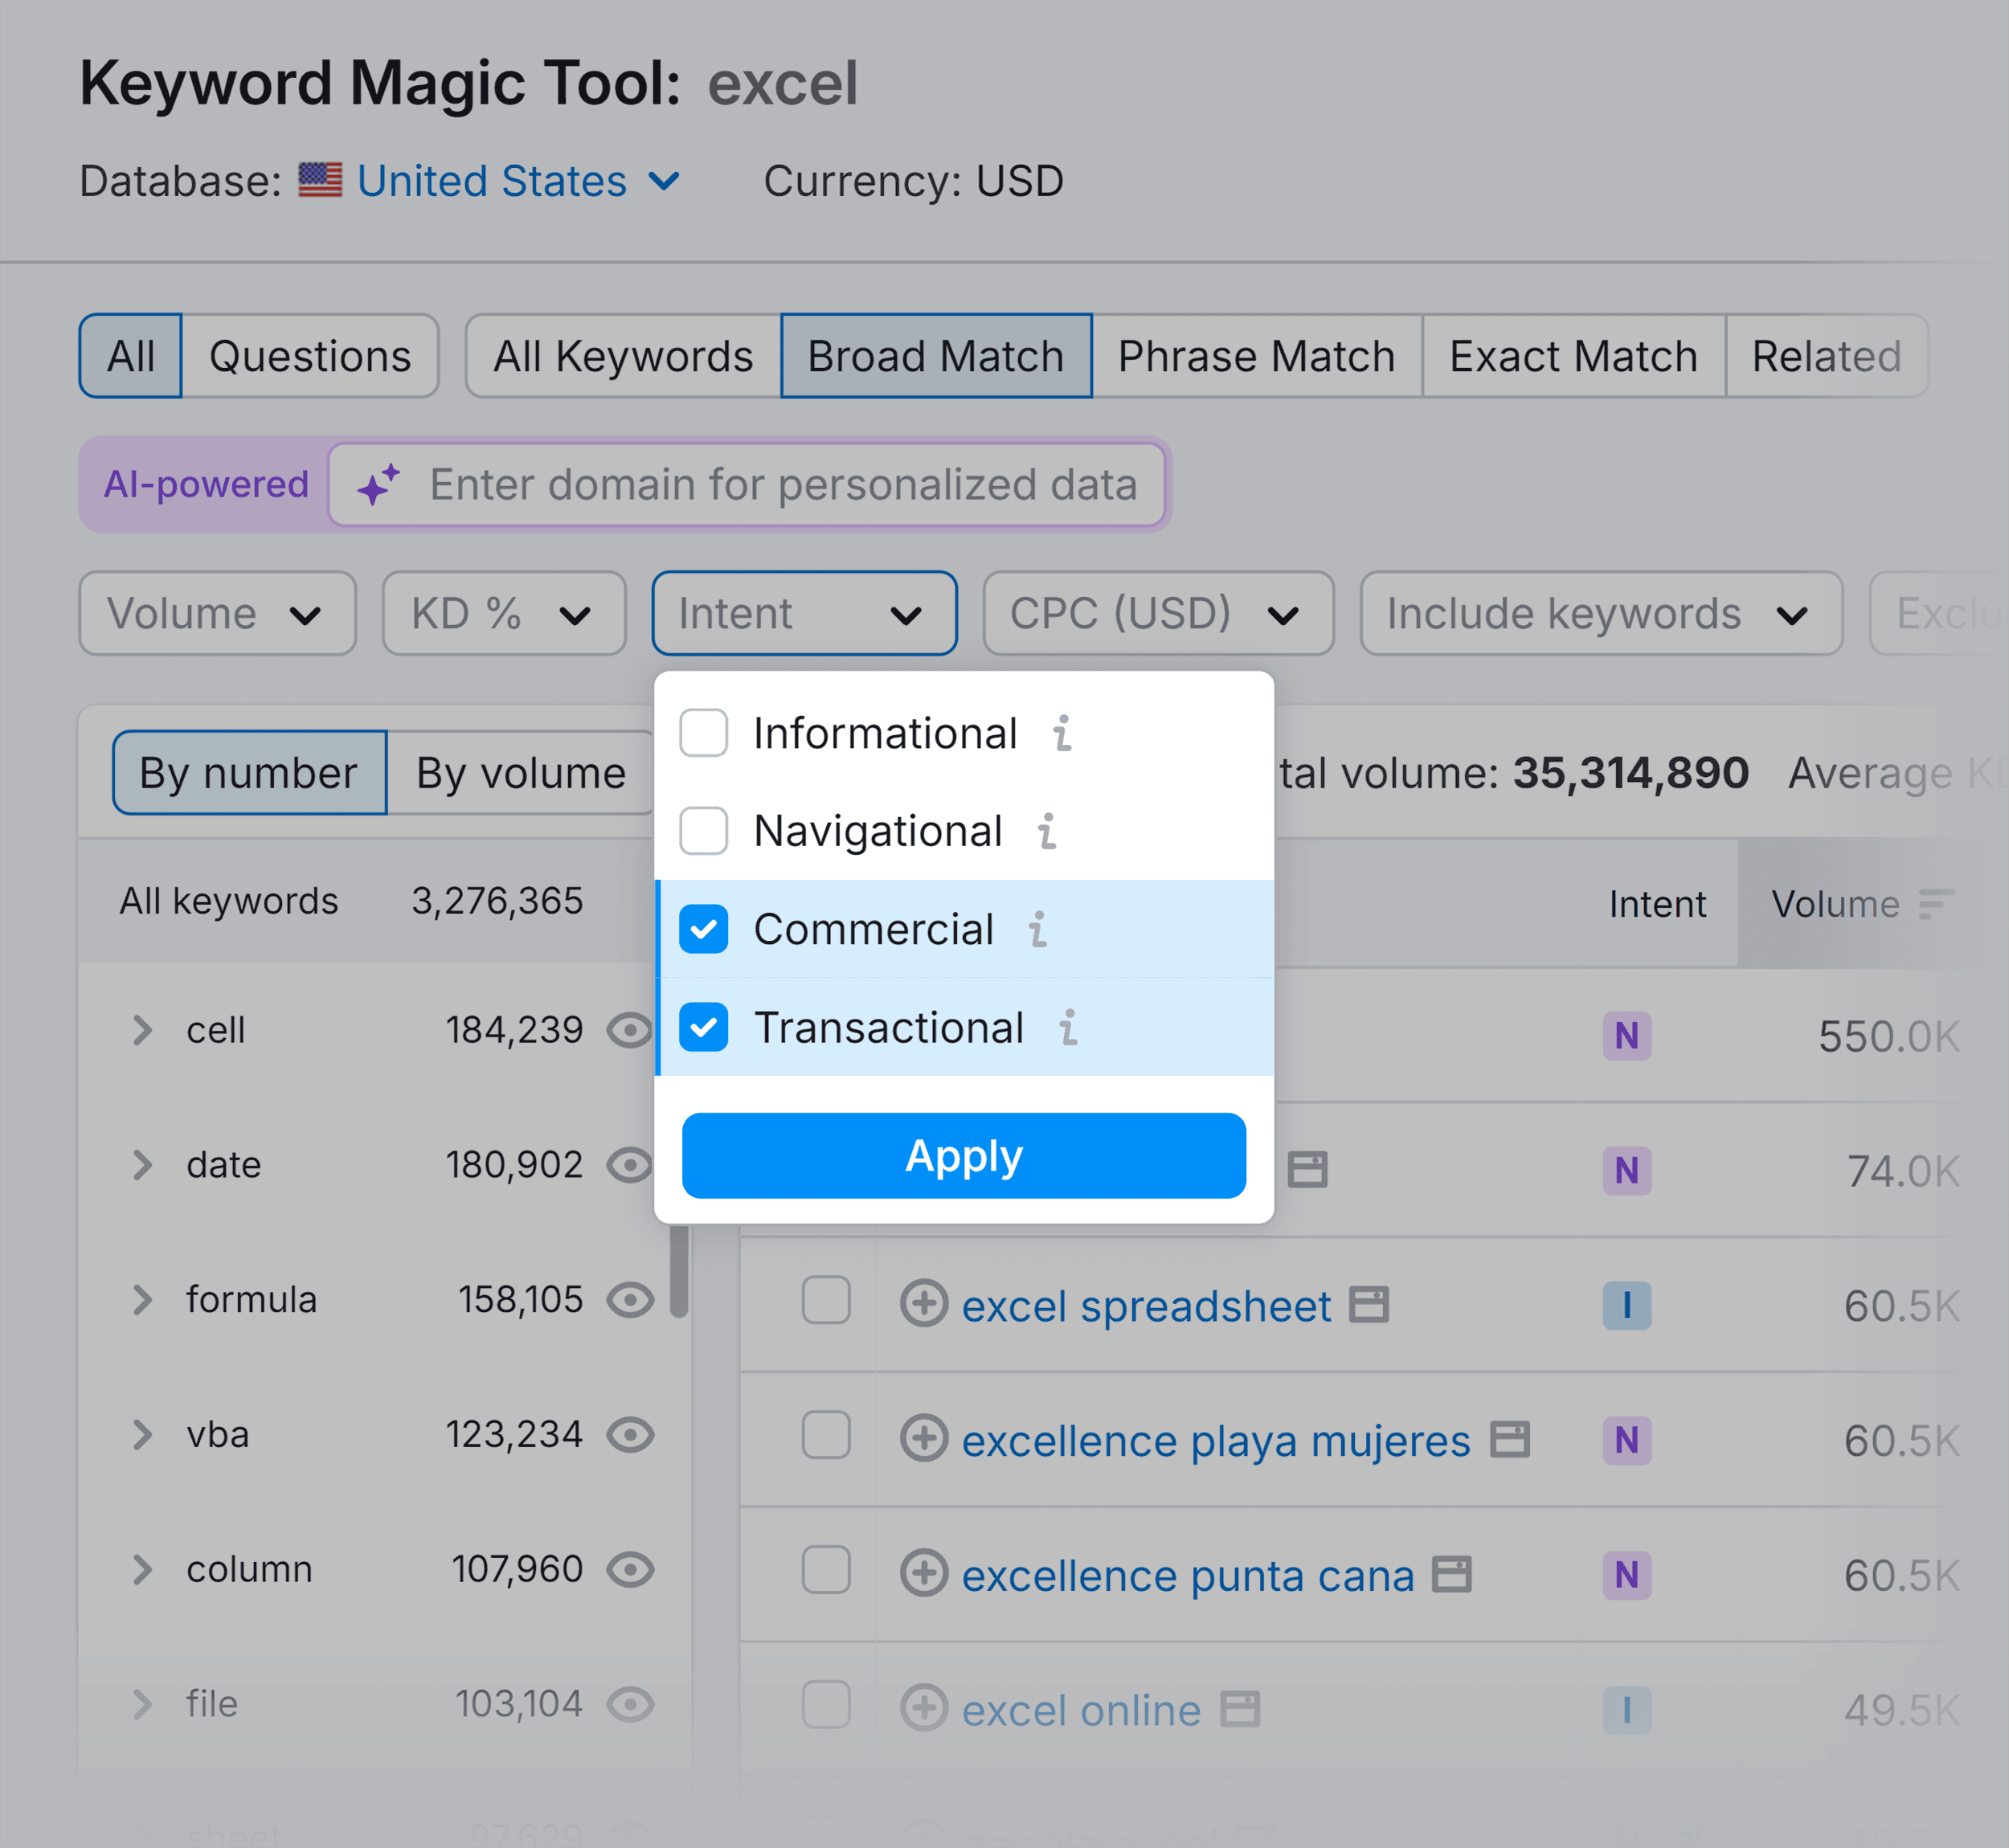Click the Volume column sort icon
The height and width of the screenshot is (1848, 2009).
point(1936,904)
